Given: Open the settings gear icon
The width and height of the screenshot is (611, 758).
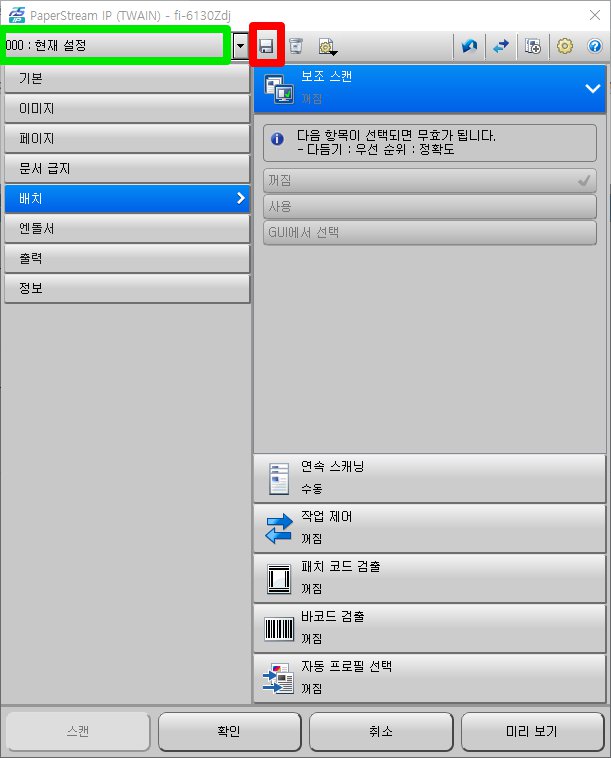Looking at the screenshot, I should pos(565,46).
